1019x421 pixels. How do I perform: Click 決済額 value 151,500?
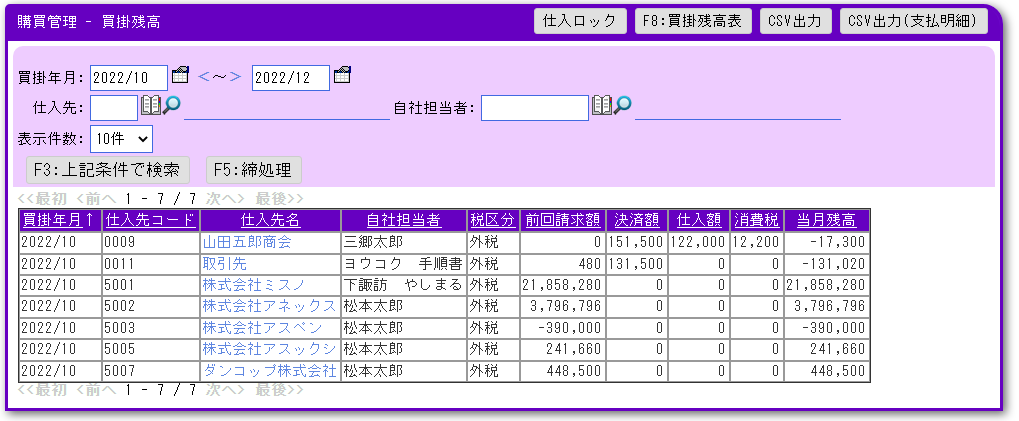point(637,242)
